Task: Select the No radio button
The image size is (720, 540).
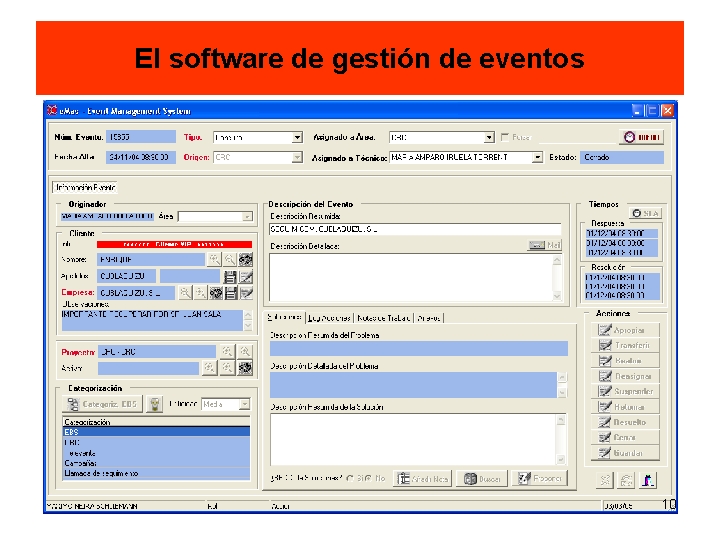Action: (x=368, y=478)
